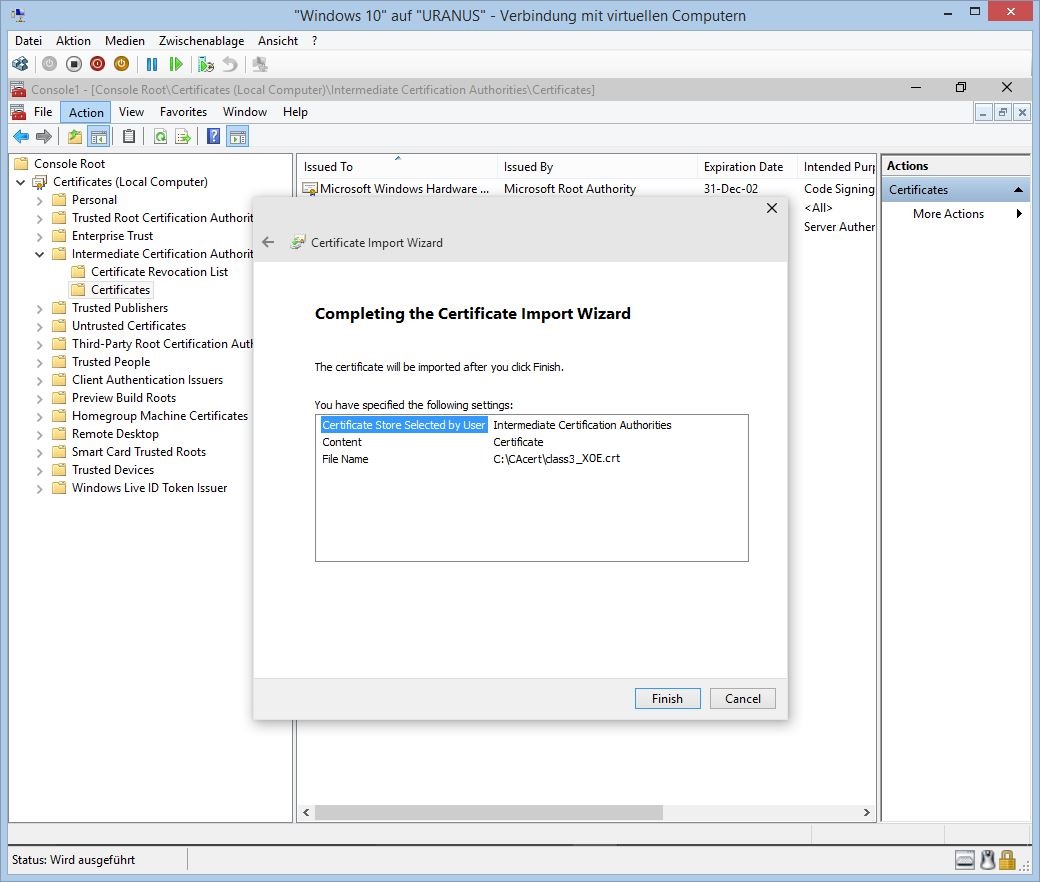Click the red Shut Down VM icon

(x=97, y=64)
